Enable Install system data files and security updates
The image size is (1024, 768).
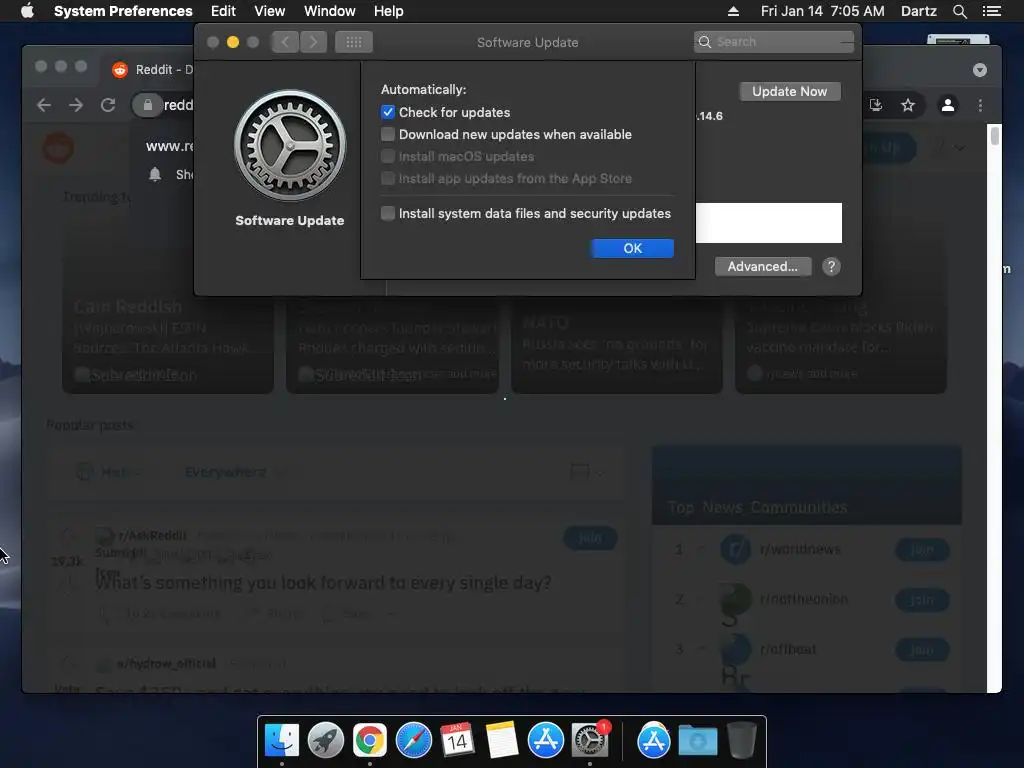[x=388, y=214]
